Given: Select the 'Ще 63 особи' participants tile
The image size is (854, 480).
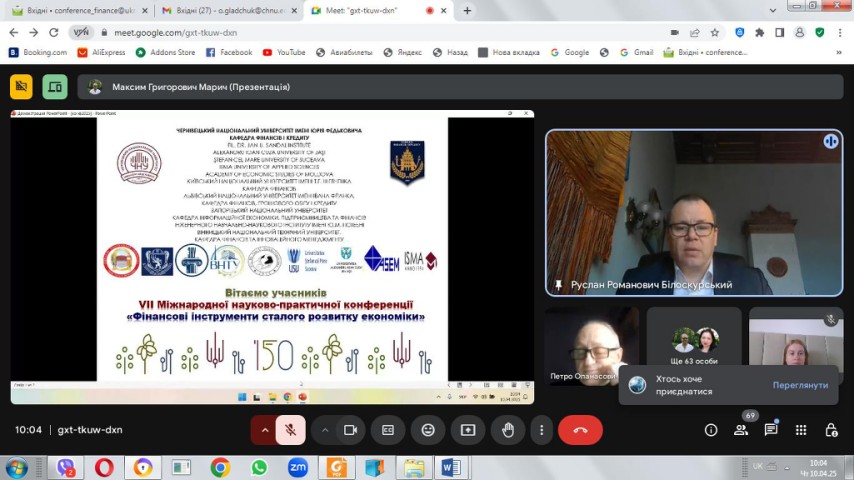Looking at the screenshot, I should point(695,346).
